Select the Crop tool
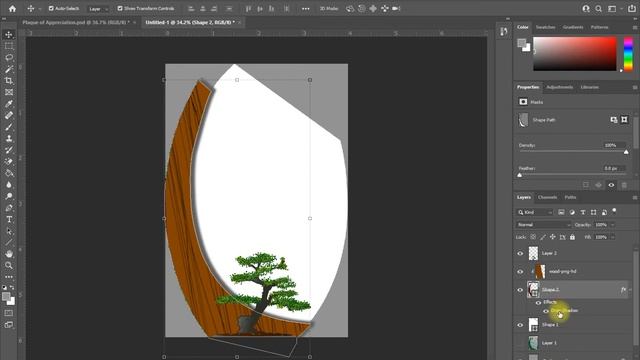Image resolution: width=640 pixels, height=360 pixels. tap(9, 80)
